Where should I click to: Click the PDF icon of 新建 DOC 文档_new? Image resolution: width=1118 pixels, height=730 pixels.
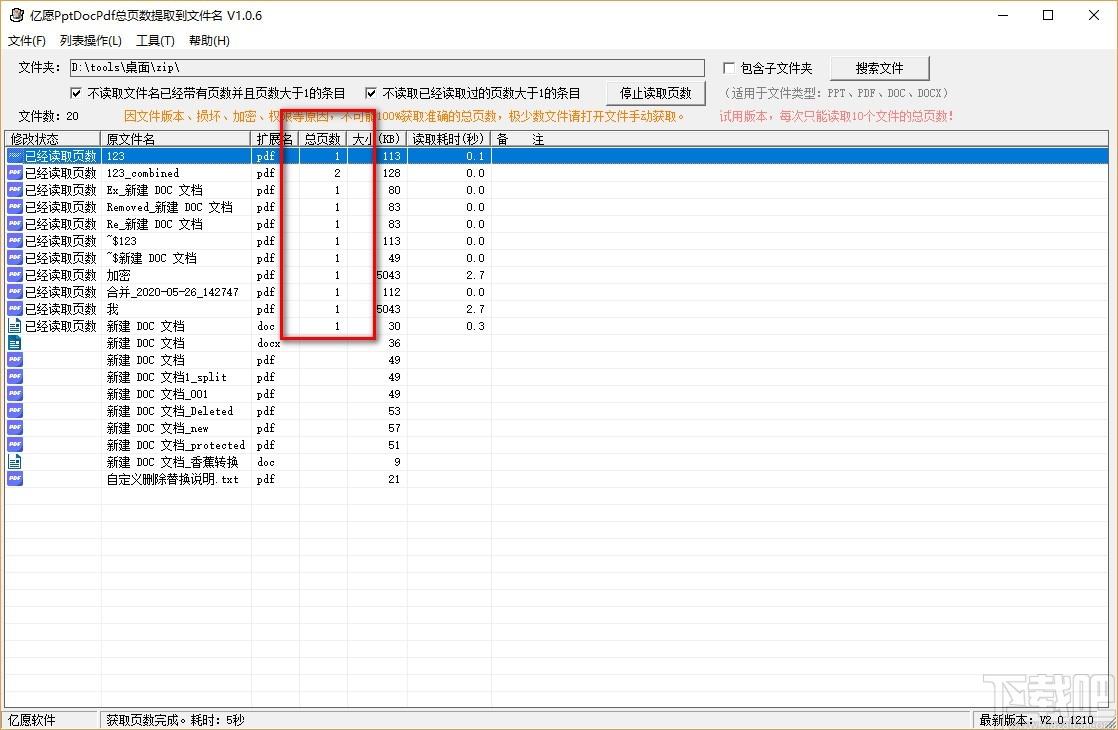[x=15, y=428]
